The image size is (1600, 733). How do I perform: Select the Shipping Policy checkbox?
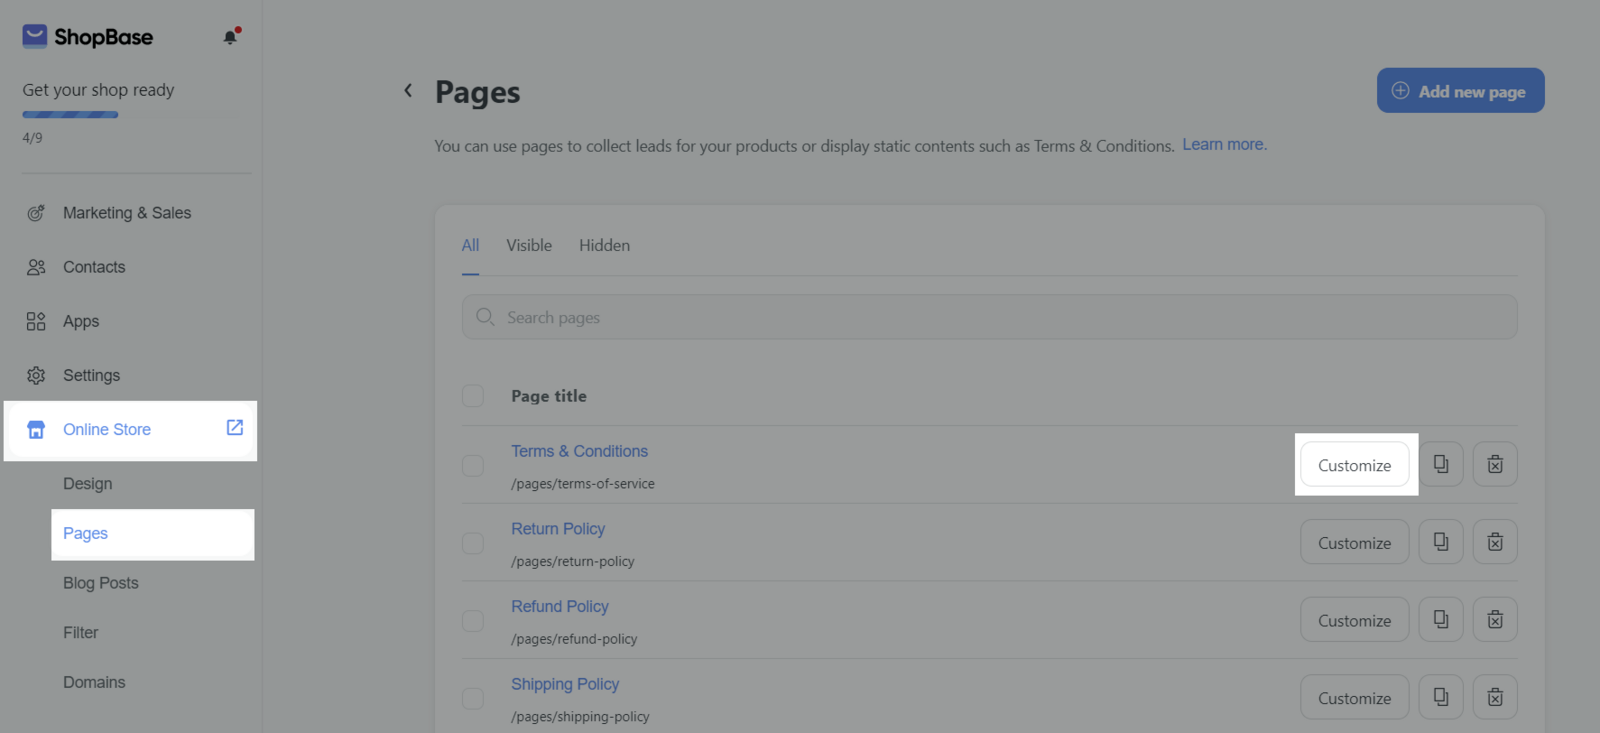473,698
